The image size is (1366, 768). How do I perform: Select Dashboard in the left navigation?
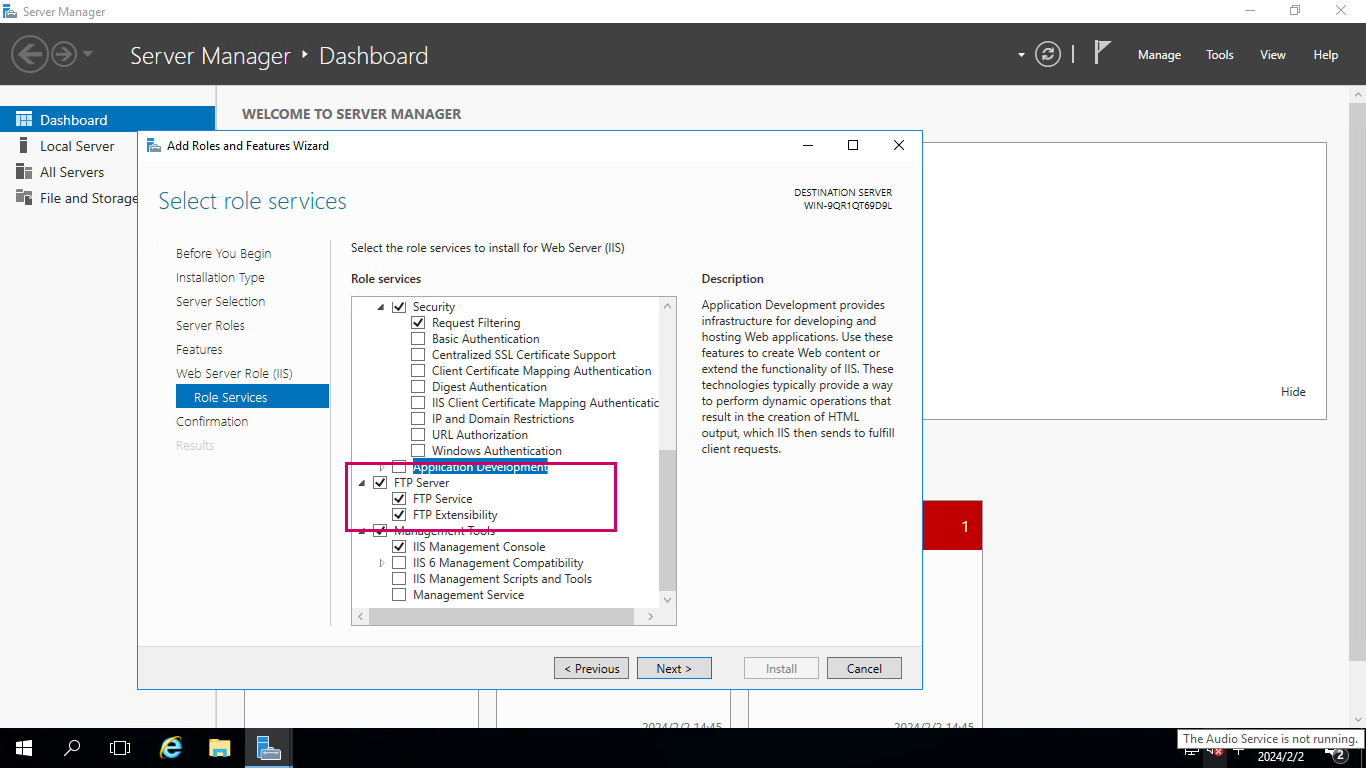(x=107, y=119)
